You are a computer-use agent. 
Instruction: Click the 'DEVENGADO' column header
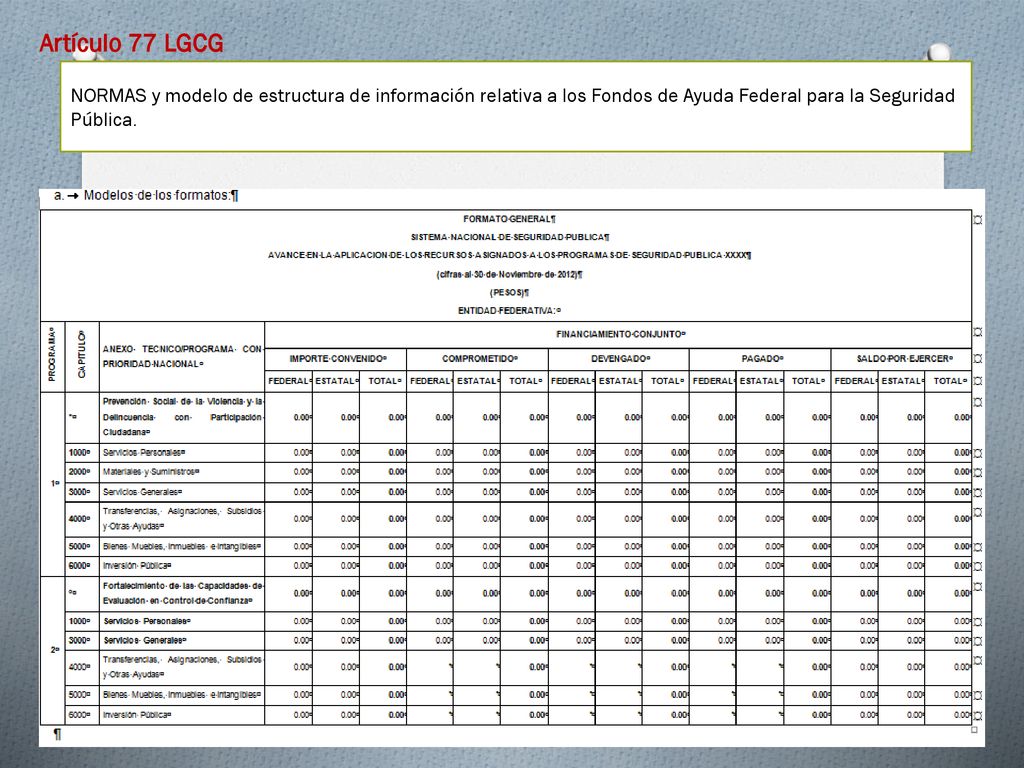coord(620,359)
